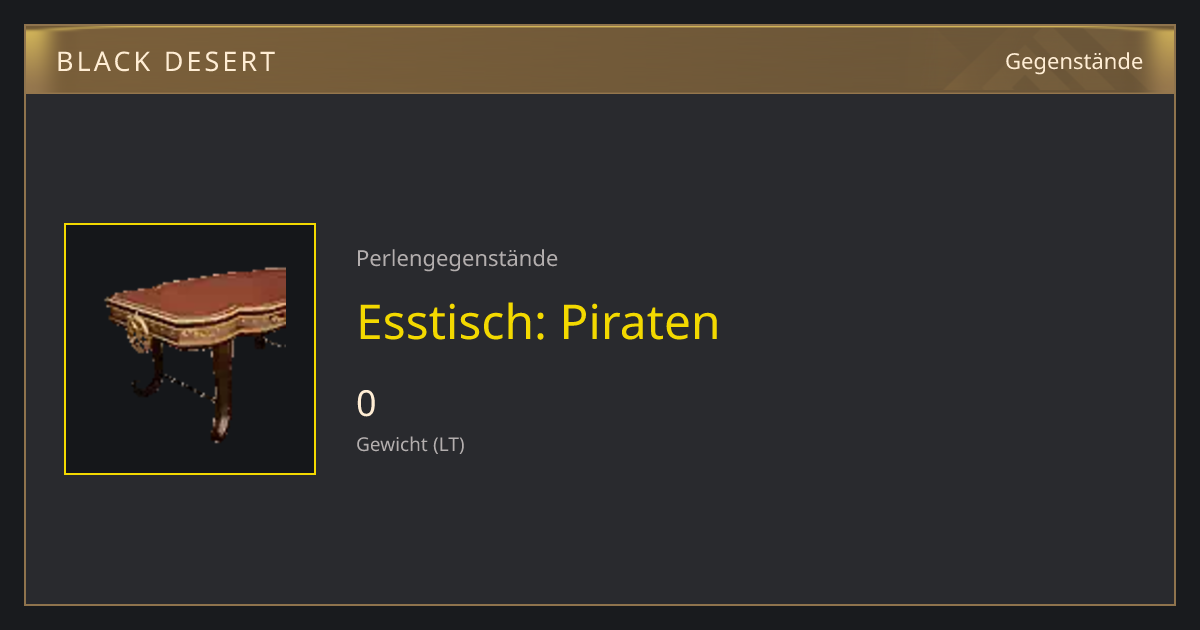Select the Perlengegenstände category label
This screenshot has width=1200, height=630.
tap(457, 258)
